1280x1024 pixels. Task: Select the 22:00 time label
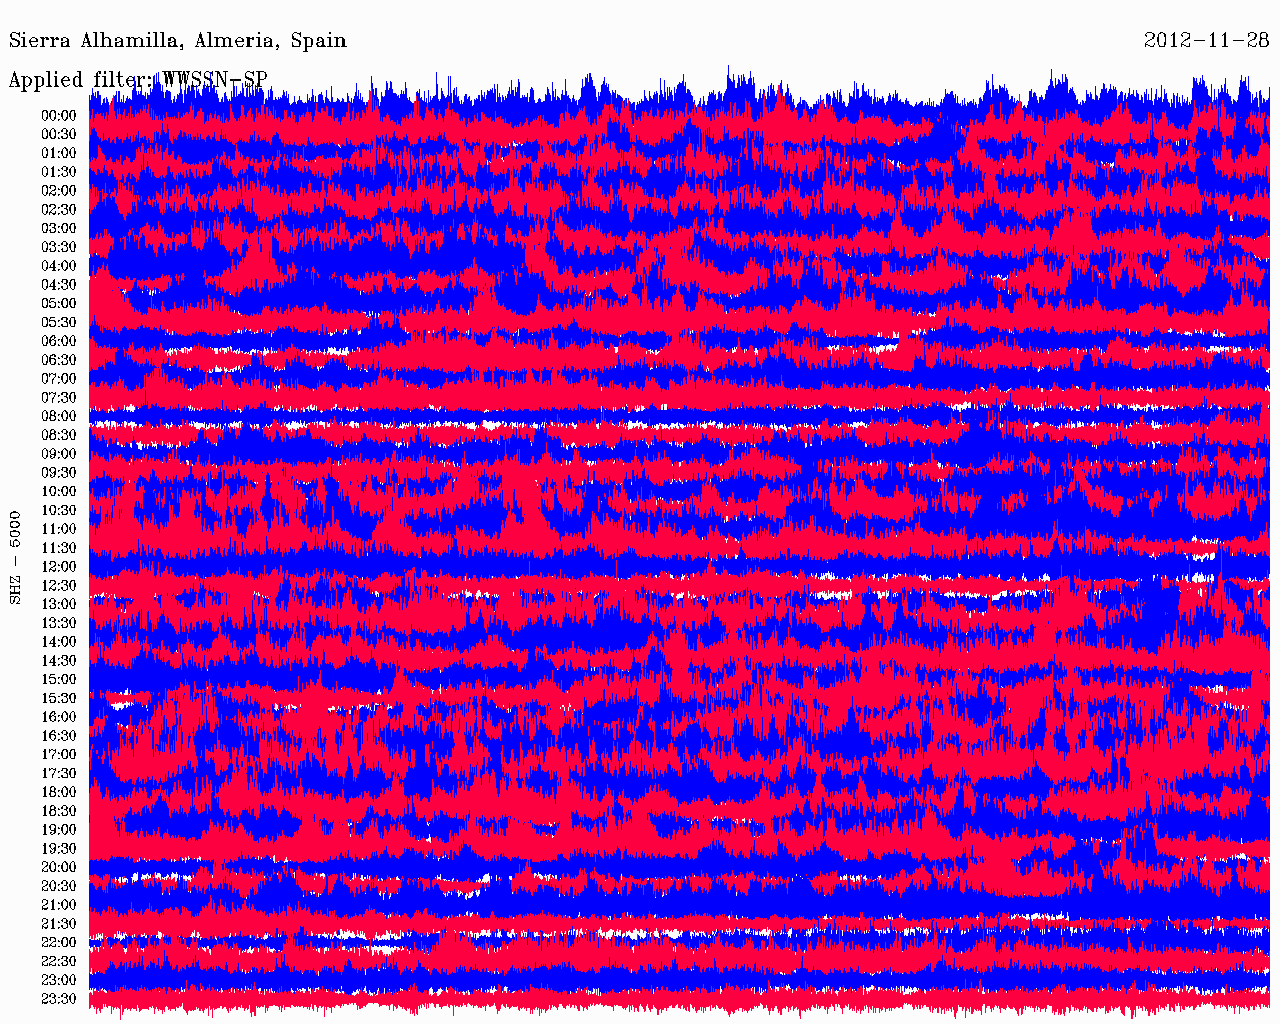click(x=59, y=943)
